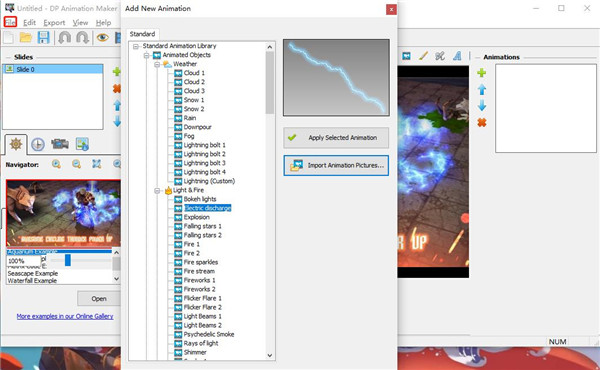This screenshot has width=600, height=370.
Task: Click the Save floppy disk toolbar icon
Action: click(x=43, y=37)
